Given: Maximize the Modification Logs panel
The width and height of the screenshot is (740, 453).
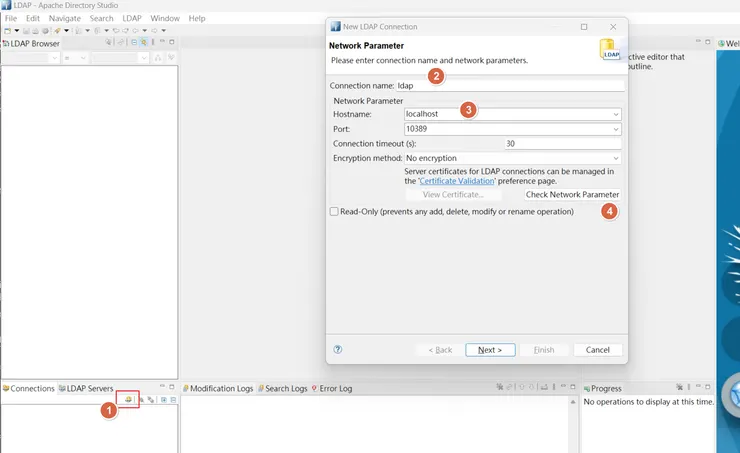Looking at the screenshot, I should tap(573, 387).
